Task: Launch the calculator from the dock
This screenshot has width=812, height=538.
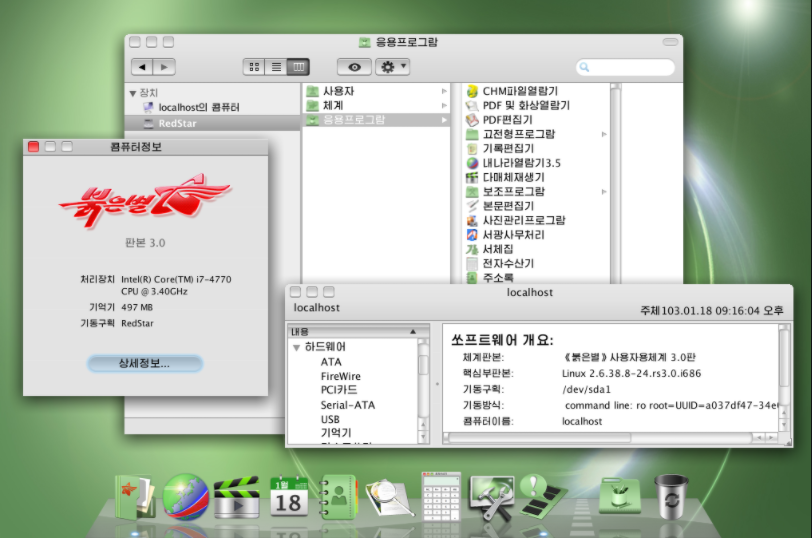Action: tap(440, 496)
